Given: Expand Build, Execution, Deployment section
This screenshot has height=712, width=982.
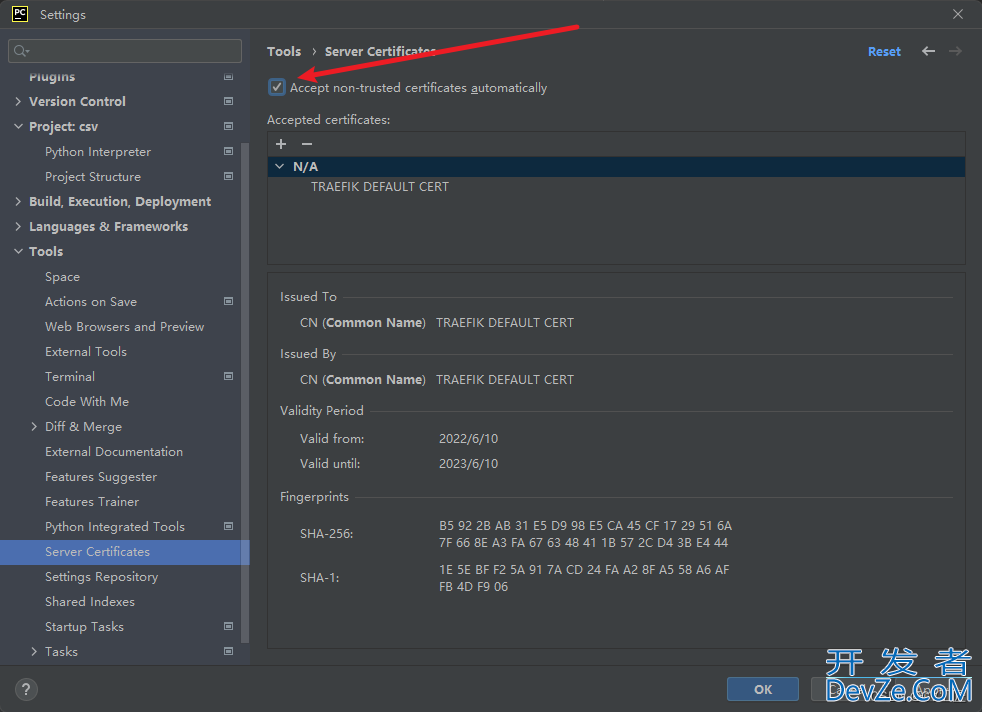Looking at the screenshot, I should (18, 202).
